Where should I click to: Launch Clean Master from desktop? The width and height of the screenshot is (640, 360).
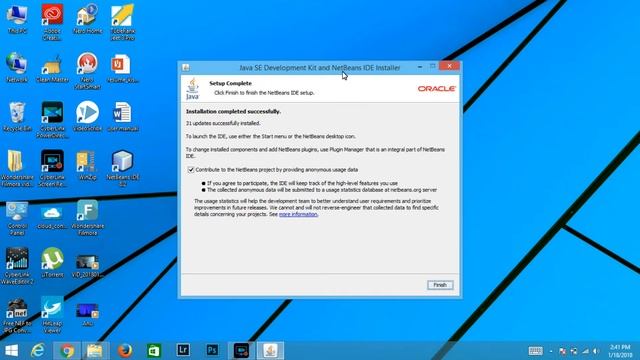coord(52,68)
